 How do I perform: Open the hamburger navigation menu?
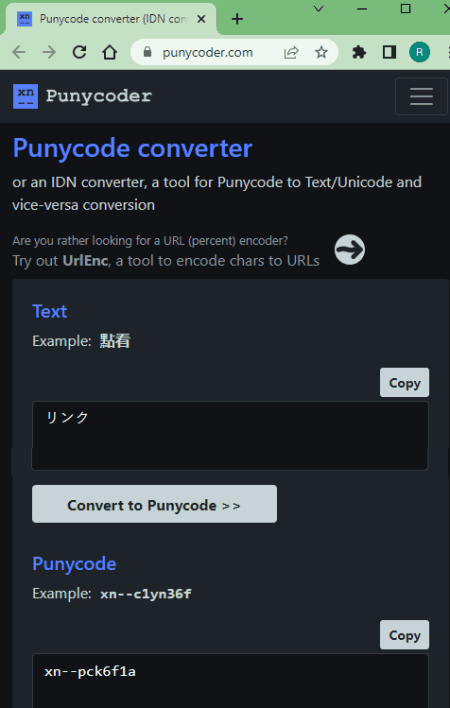[x=421, y=96]
